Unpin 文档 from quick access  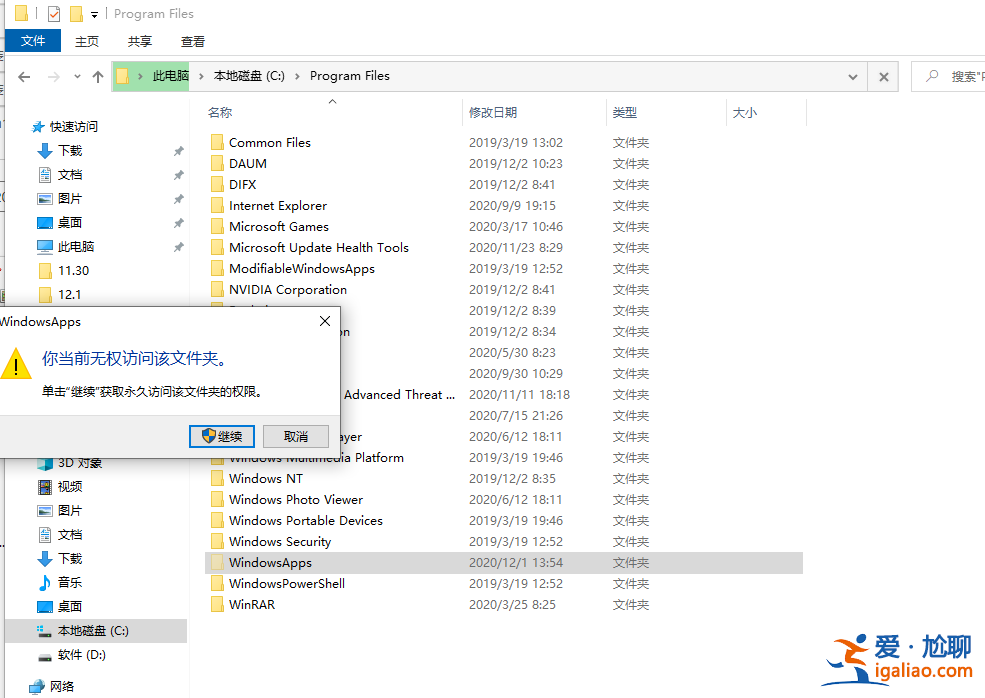tap(179, 174)
